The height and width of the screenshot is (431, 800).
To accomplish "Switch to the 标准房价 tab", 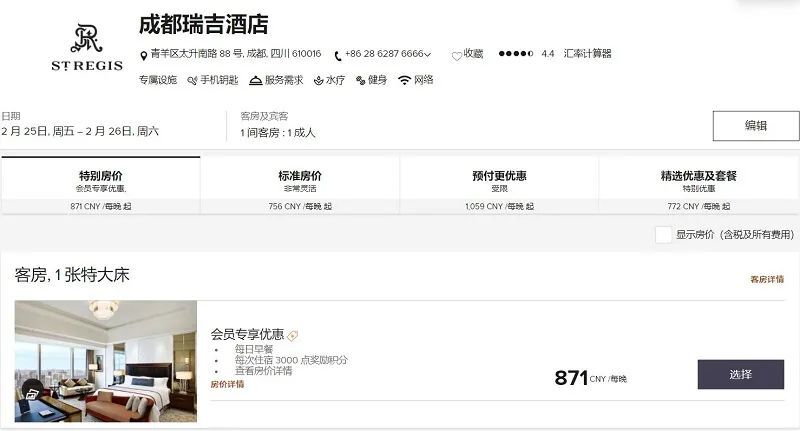I will click(x=300, y=185).
